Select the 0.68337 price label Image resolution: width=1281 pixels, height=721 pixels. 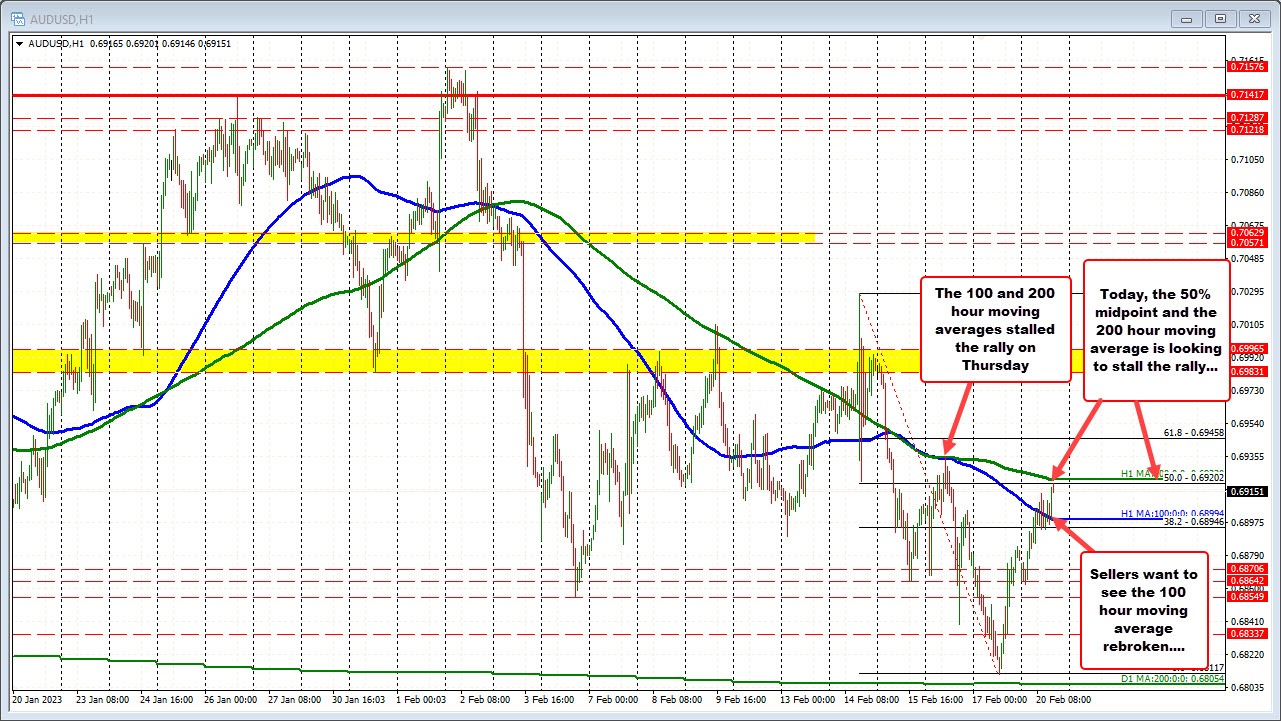[x=1247, y=633]
